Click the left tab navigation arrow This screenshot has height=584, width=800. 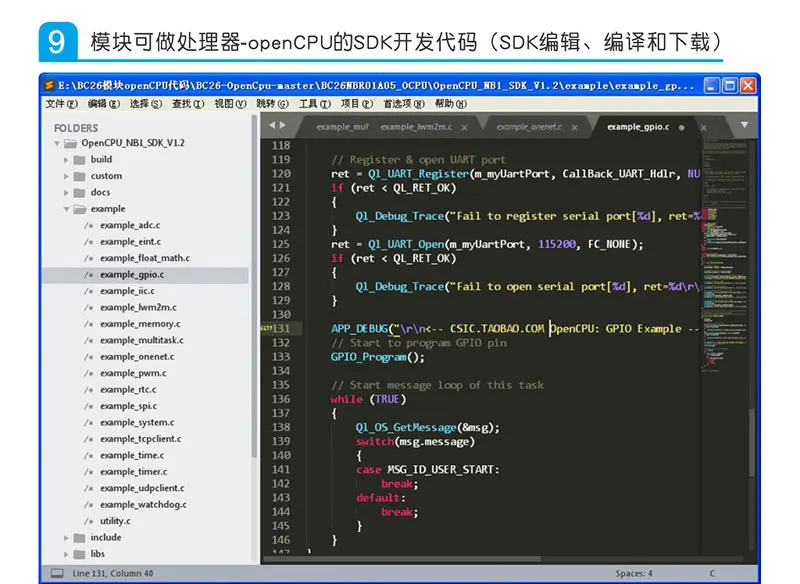(272, 125)
